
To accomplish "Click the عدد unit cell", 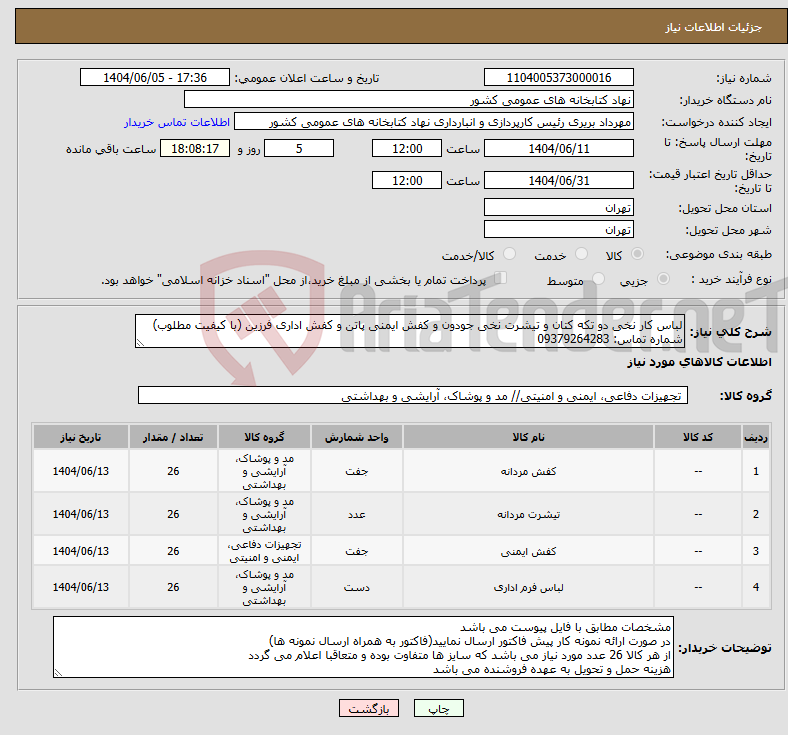I will click(356, 514).
